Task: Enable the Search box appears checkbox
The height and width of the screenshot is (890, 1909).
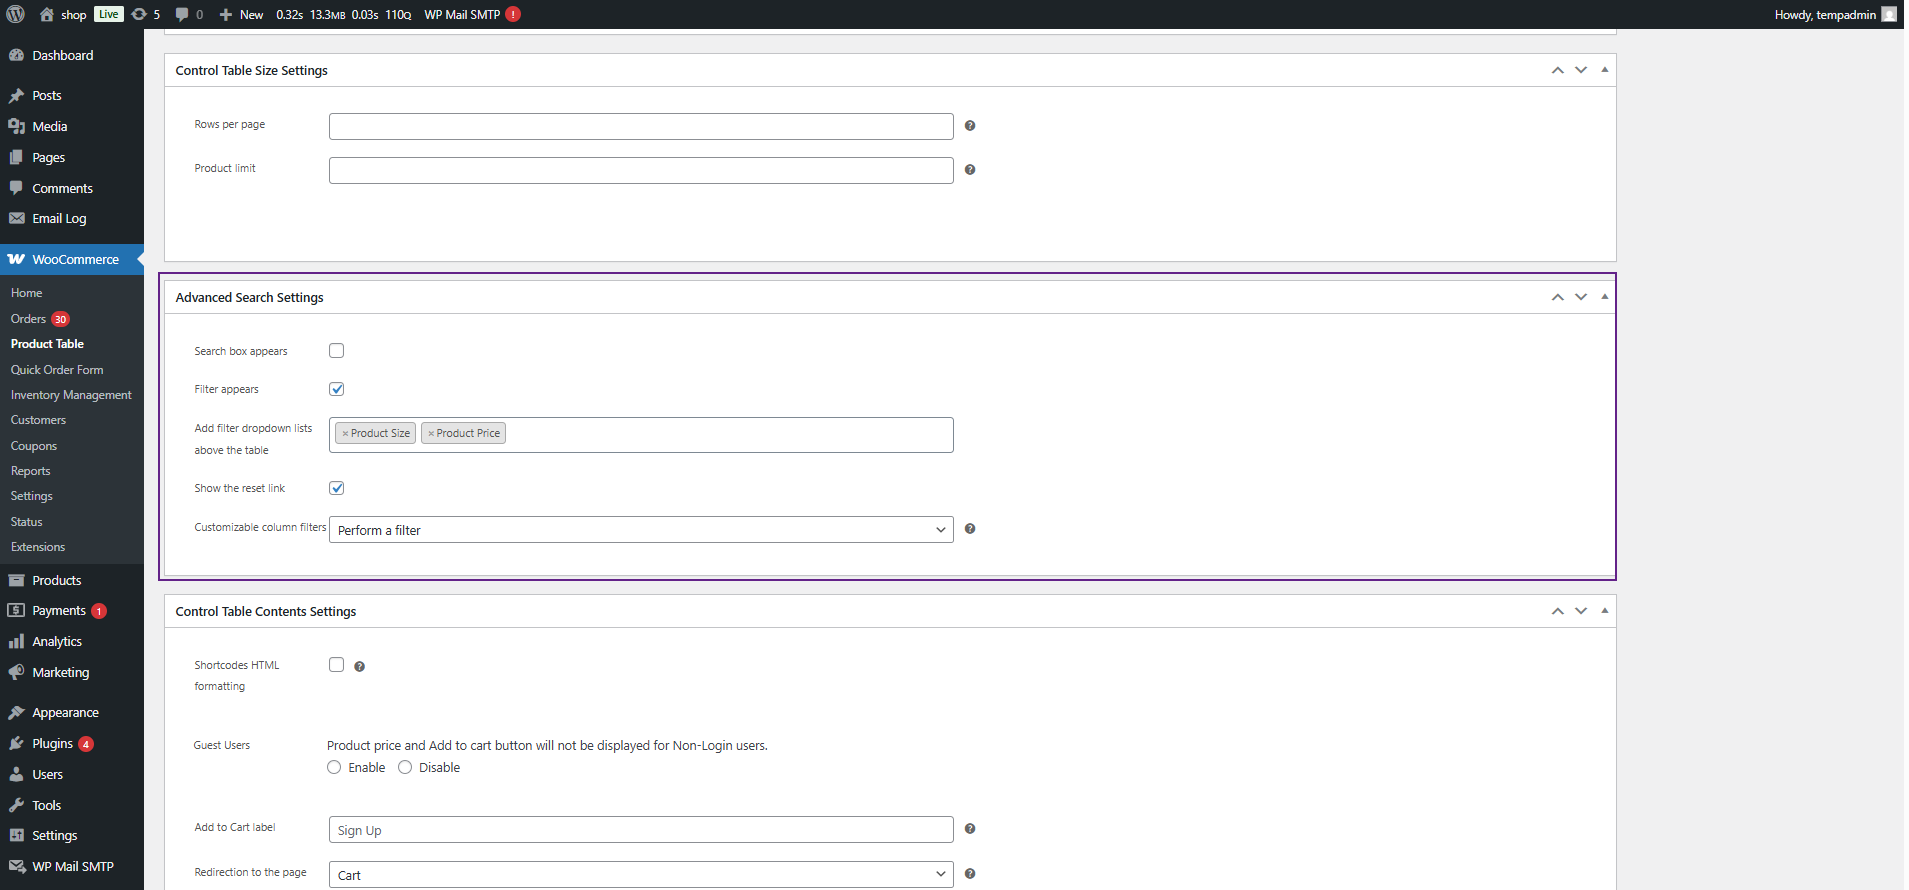Action: click(x=336, y=351)
